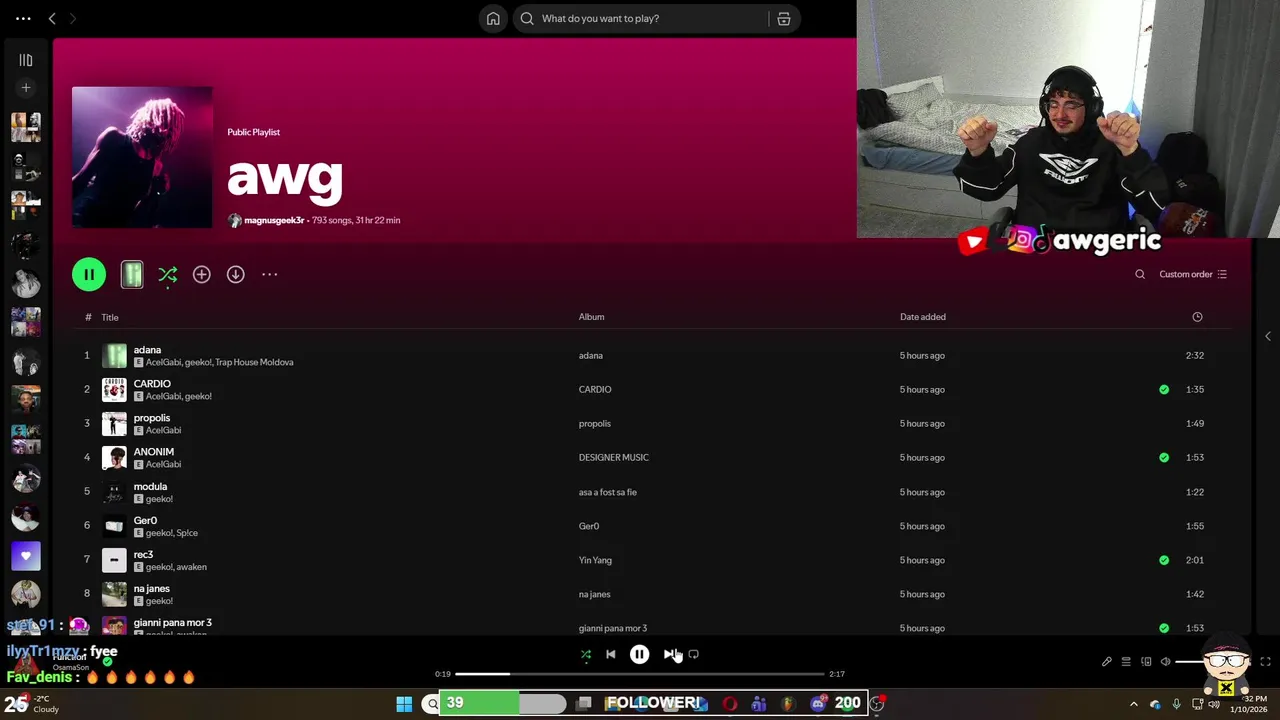Screen dimensions: 1280x720
Task: Open more options for awg playlist
Action: pyautogui.click(x=270, y=274)
